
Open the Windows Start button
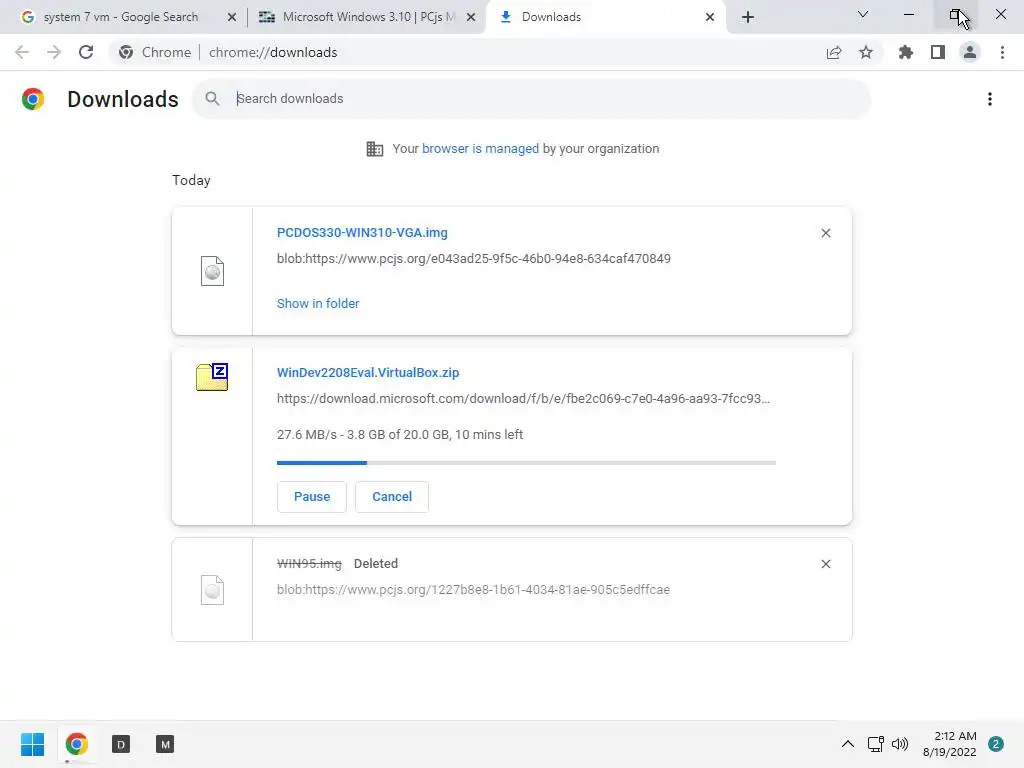pyautogui.click(x=32, y=744)
